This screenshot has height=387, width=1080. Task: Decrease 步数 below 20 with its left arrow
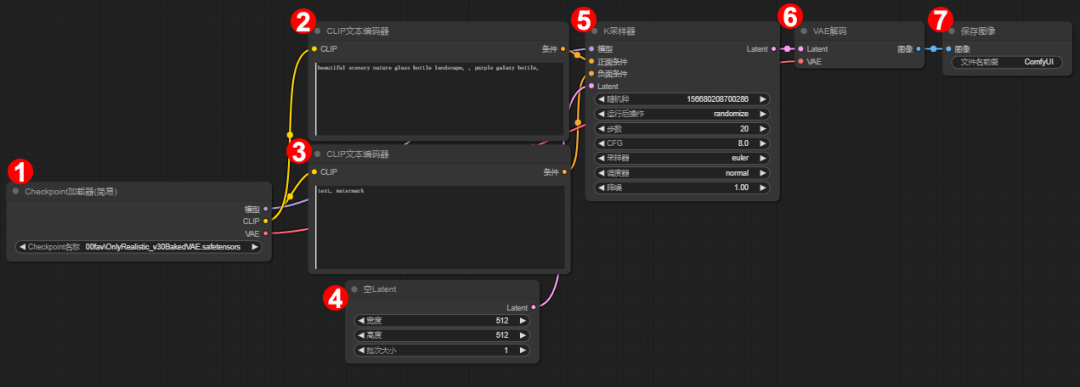coord(601,129)
